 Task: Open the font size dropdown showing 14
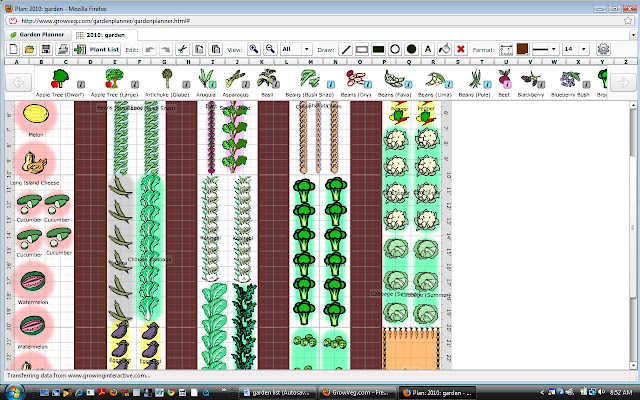coord(576,49)
